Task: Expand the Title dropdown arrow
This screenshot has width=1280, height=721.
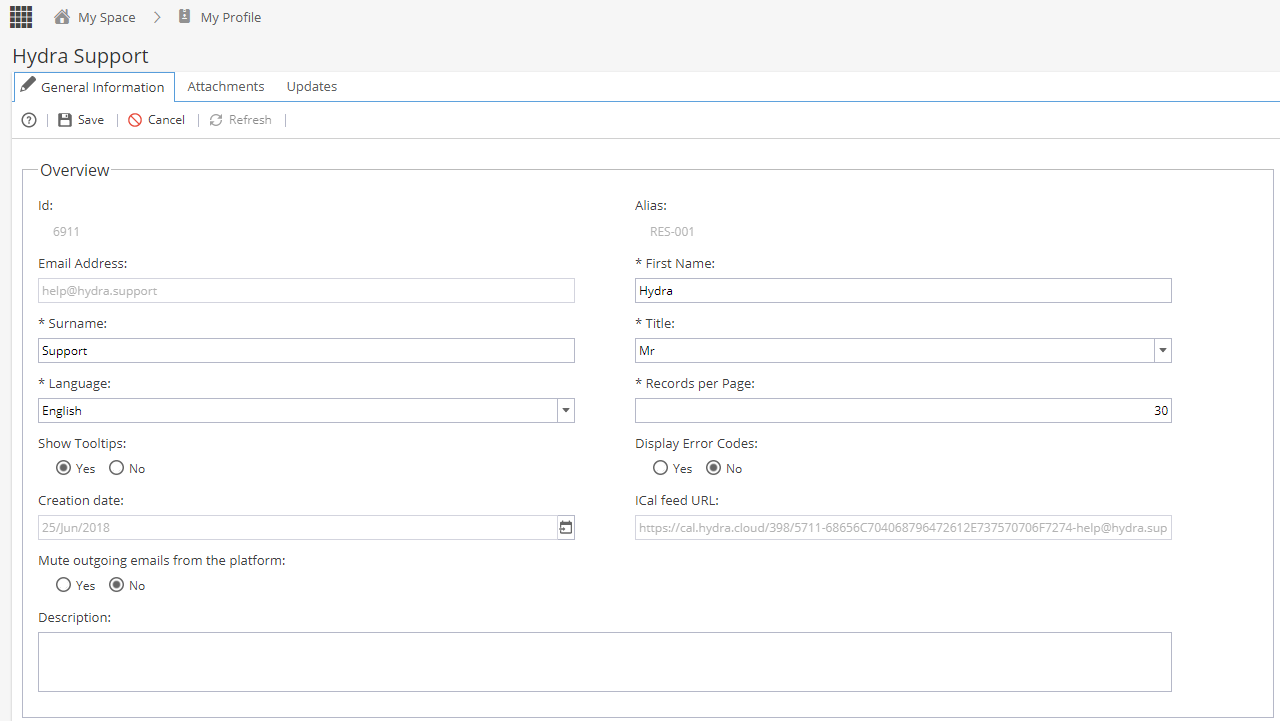Action: [1162, 351]
